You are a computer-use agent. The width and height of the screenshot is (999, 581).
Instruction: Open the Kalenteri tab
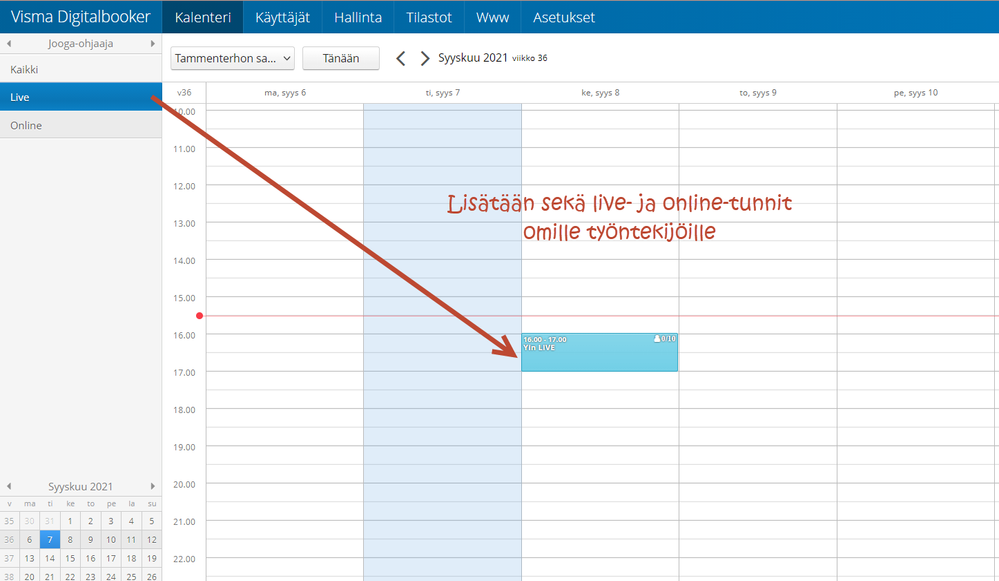click(203, 17)
